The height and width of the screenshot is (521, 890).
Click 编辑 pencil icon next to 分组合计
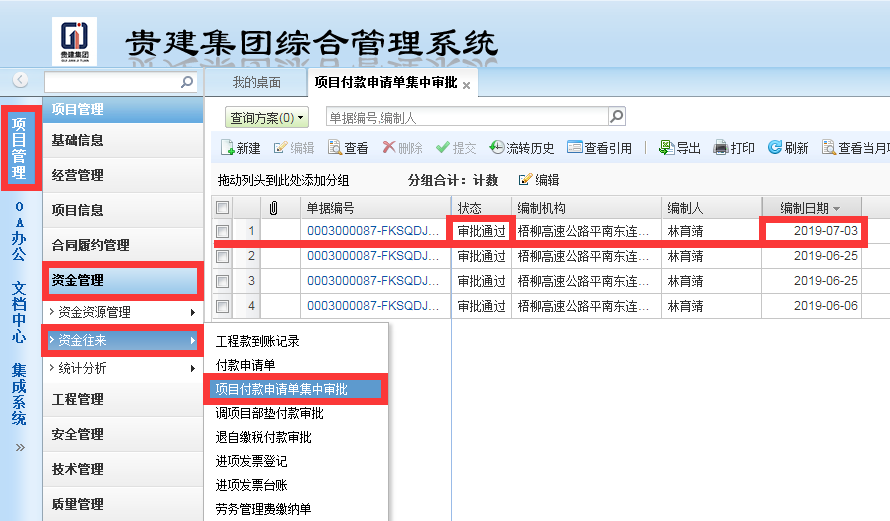[x=526, y=180]
